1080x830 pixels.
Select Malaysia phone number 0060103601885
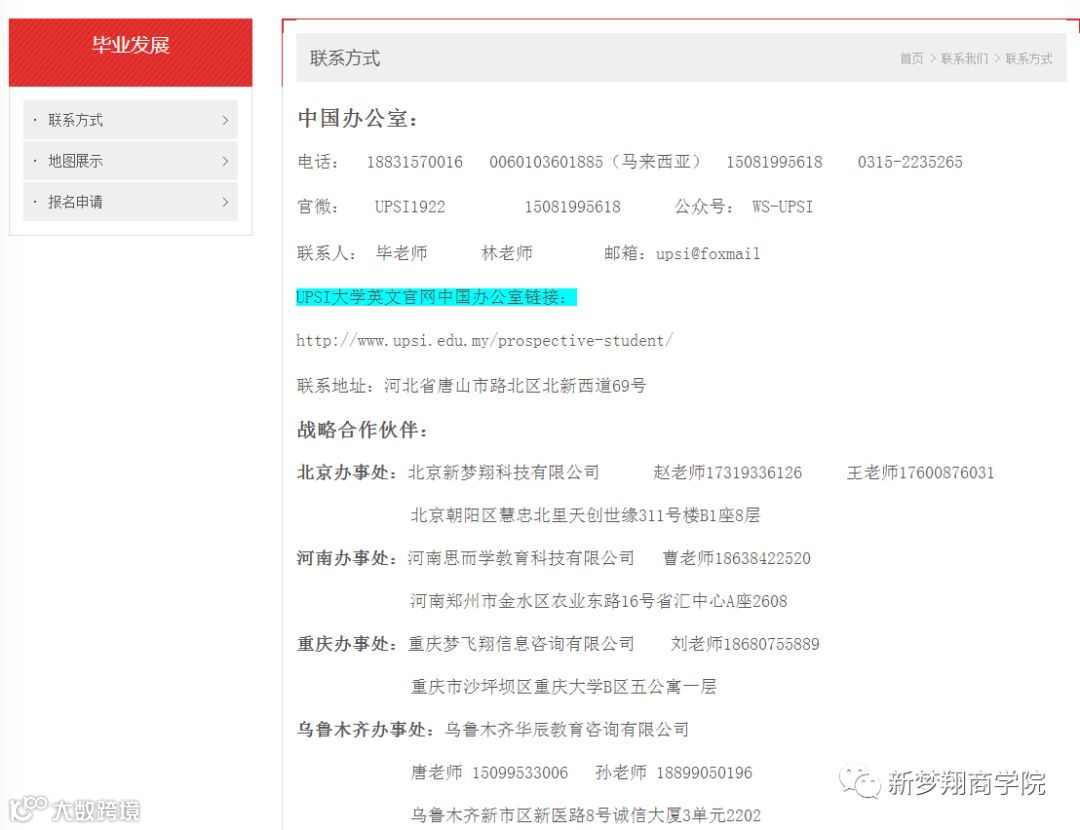click(x=546, y=162)
